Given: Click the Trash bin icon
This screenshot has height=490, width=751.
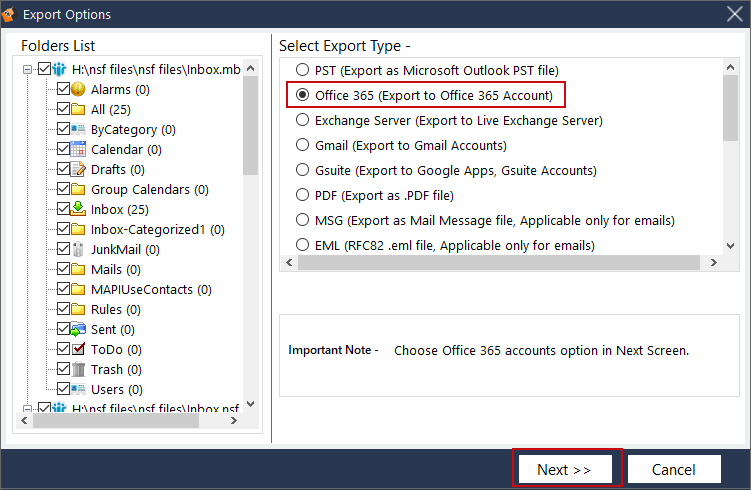Looking at the screenshot, I should 79,369.
